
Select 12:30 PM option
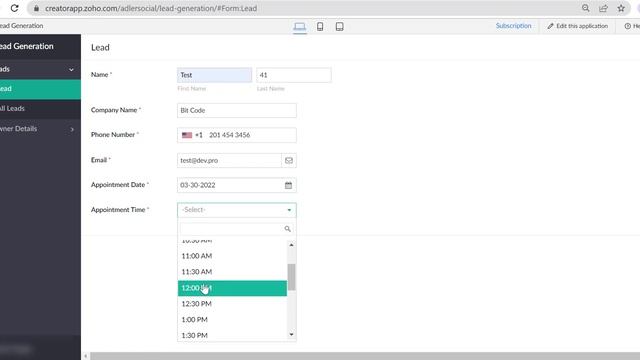tap(232, 304)
